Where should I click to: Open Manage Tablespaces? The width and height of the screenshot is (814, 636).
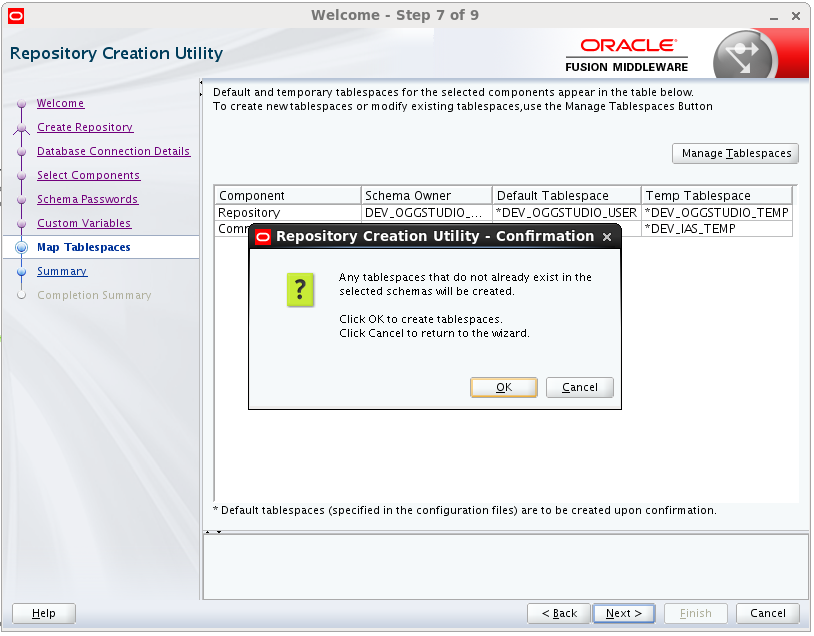(735, 153)
